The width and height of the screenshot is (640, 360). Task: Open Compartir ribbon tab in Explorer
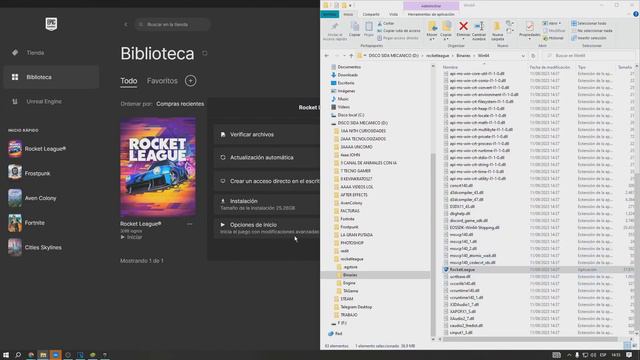tap(371, 14)
